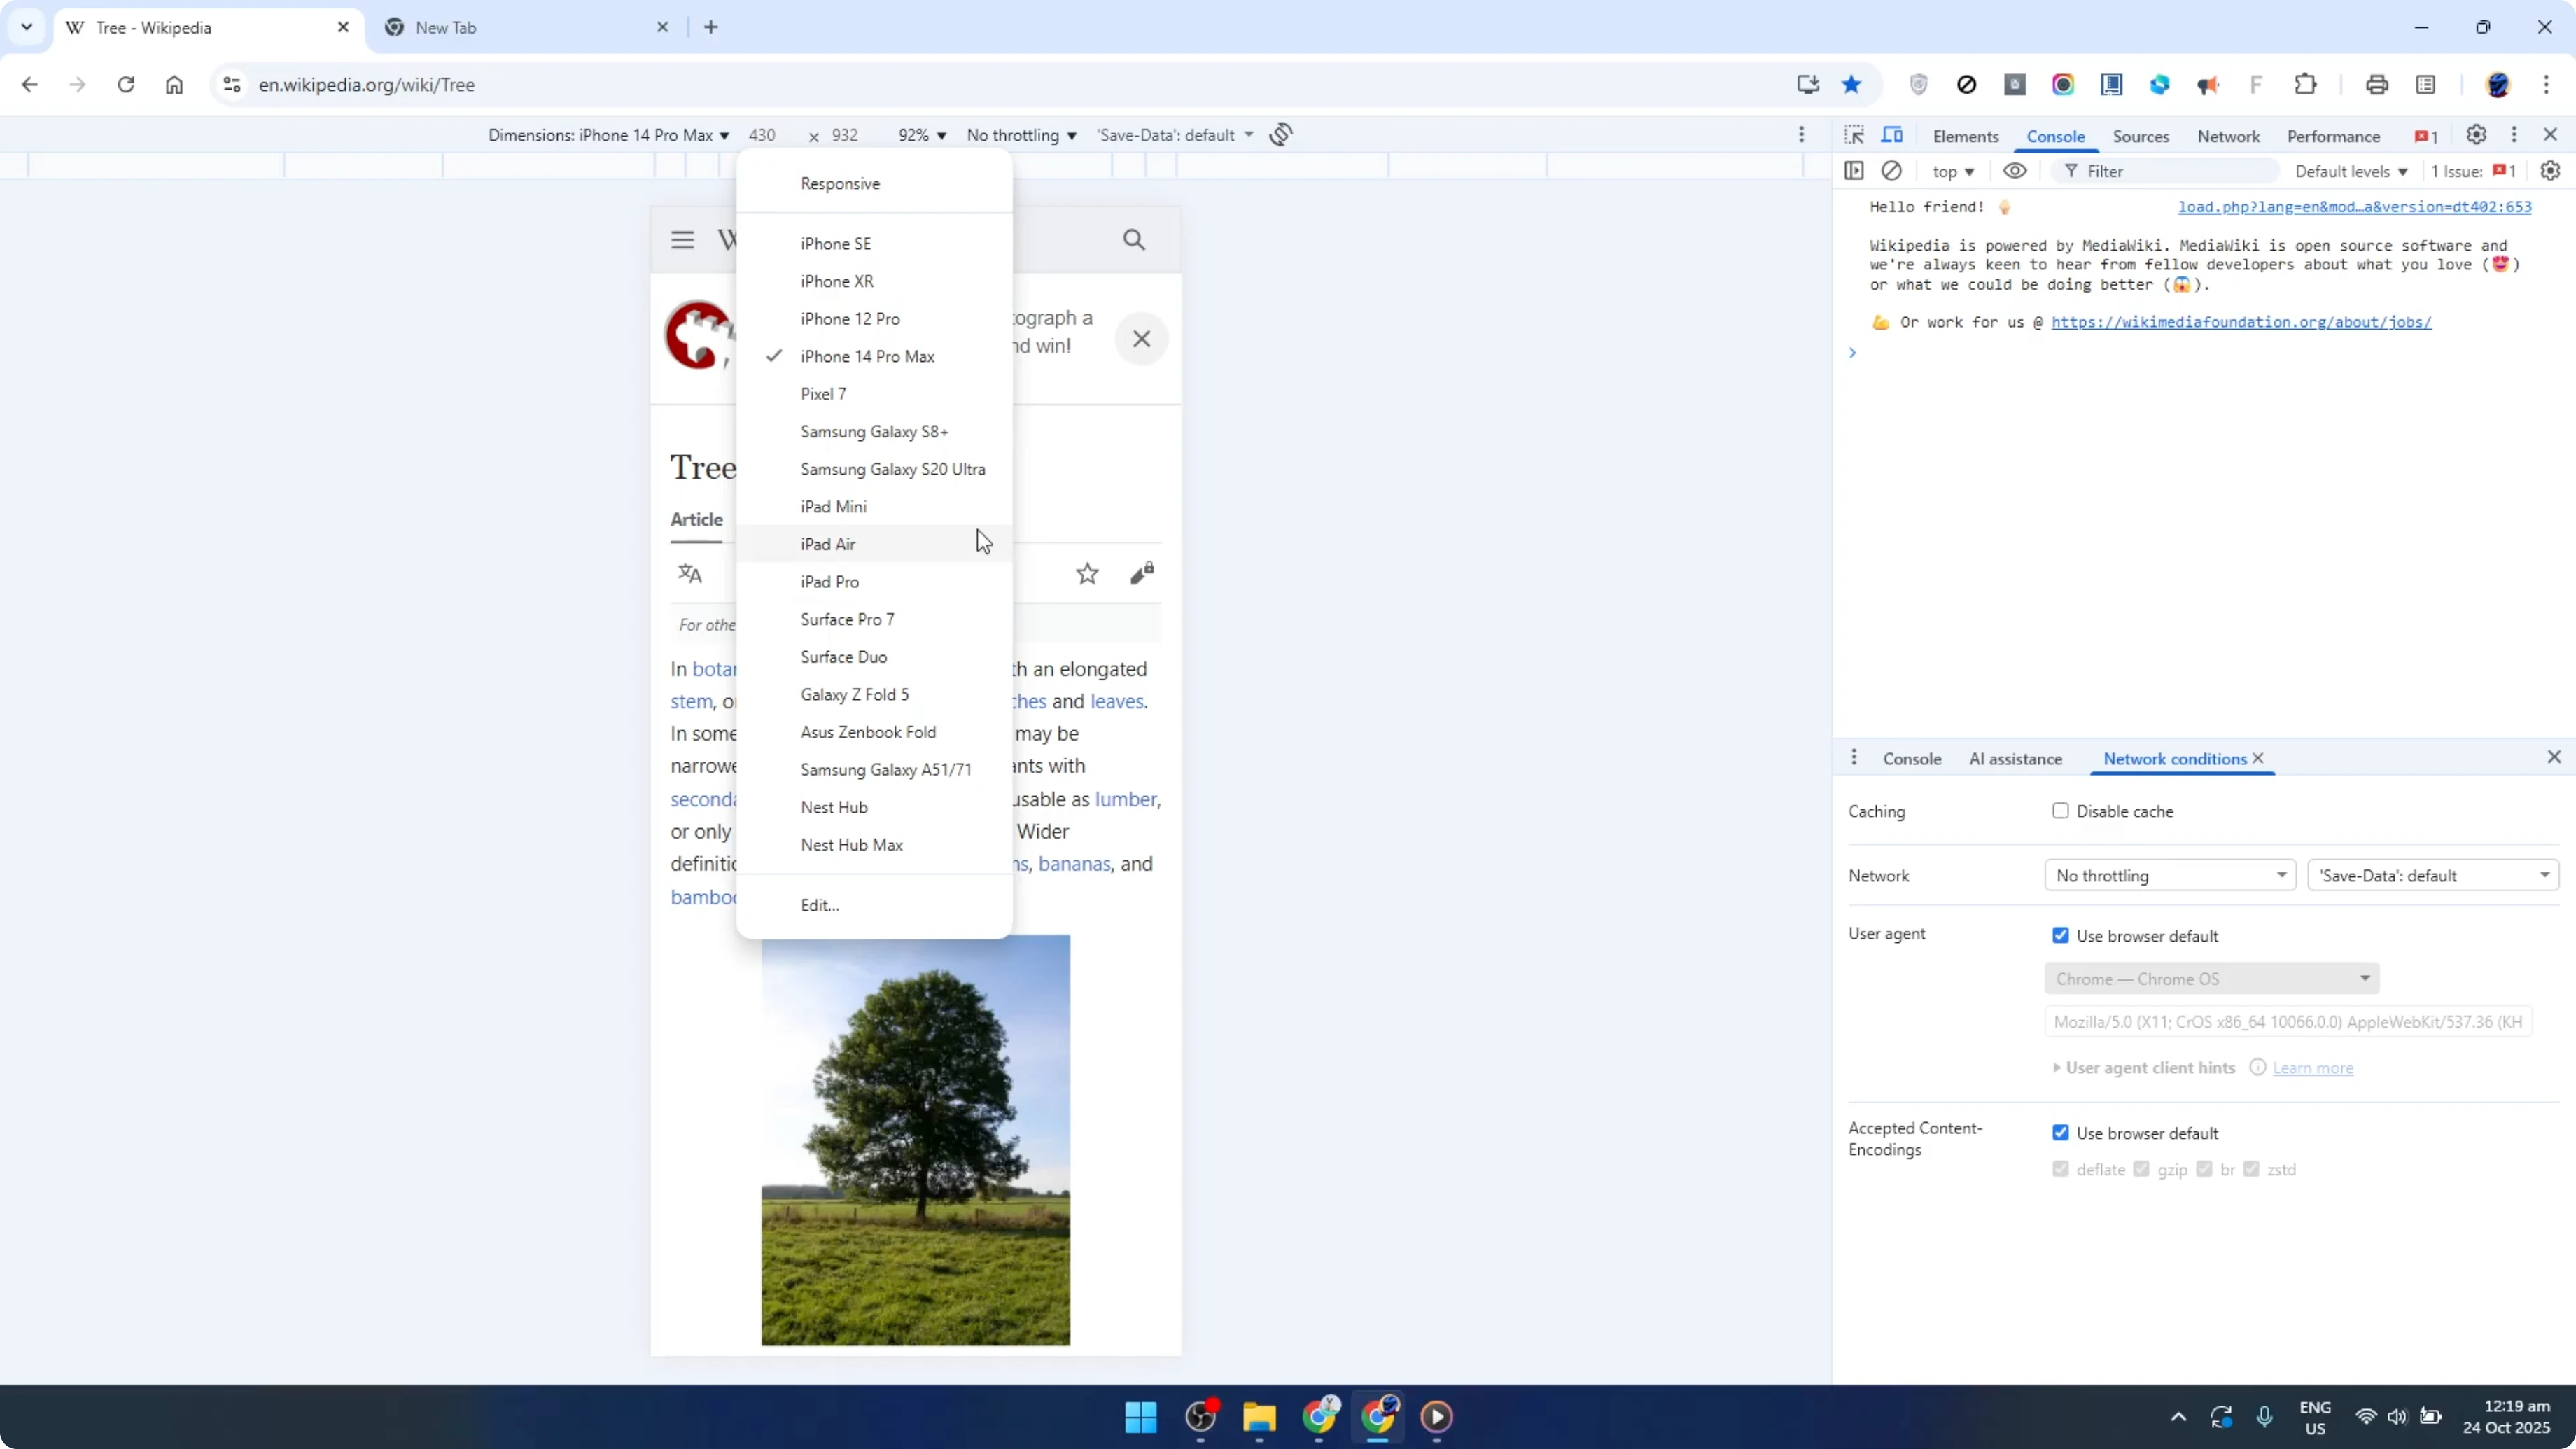Switch to the Sources tab
The image size is (2576, 1449).
[2140, 136]
